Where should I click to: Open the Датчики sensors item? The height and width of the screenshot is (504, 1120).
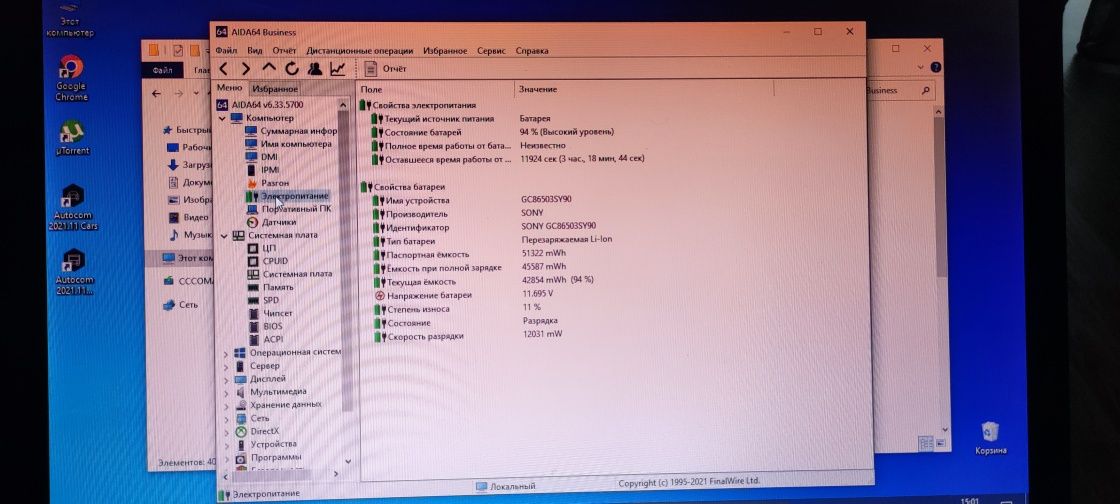point(271,222)
